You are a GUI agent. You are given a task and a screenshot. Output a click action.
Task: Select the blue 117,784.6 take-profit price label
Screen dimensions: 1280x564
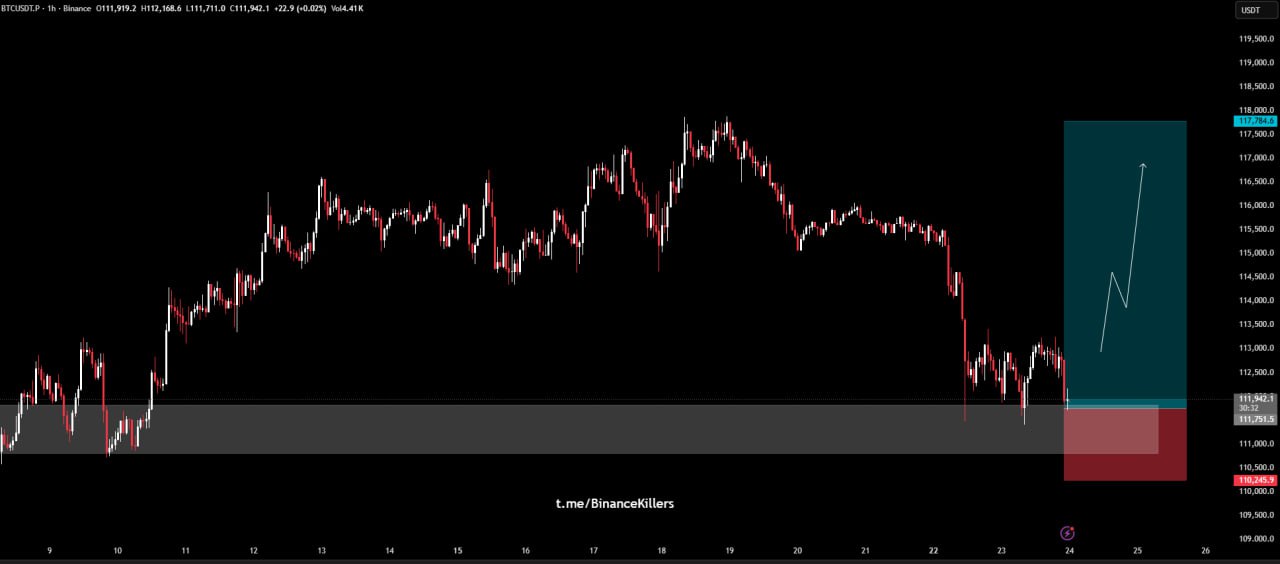[1256, 121]
